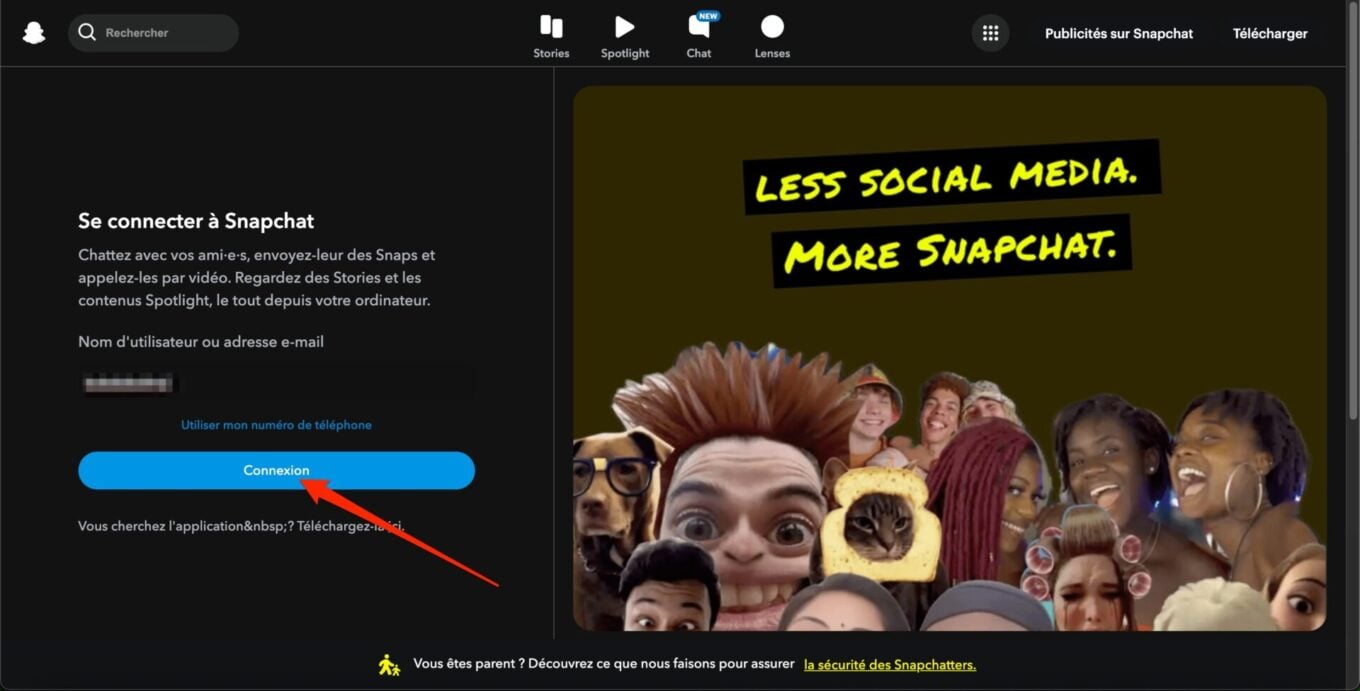Image resolution: width=1360 pixels, height=691 pixels.
Task: Open the apps grid menu
Action: click(990, 33)
